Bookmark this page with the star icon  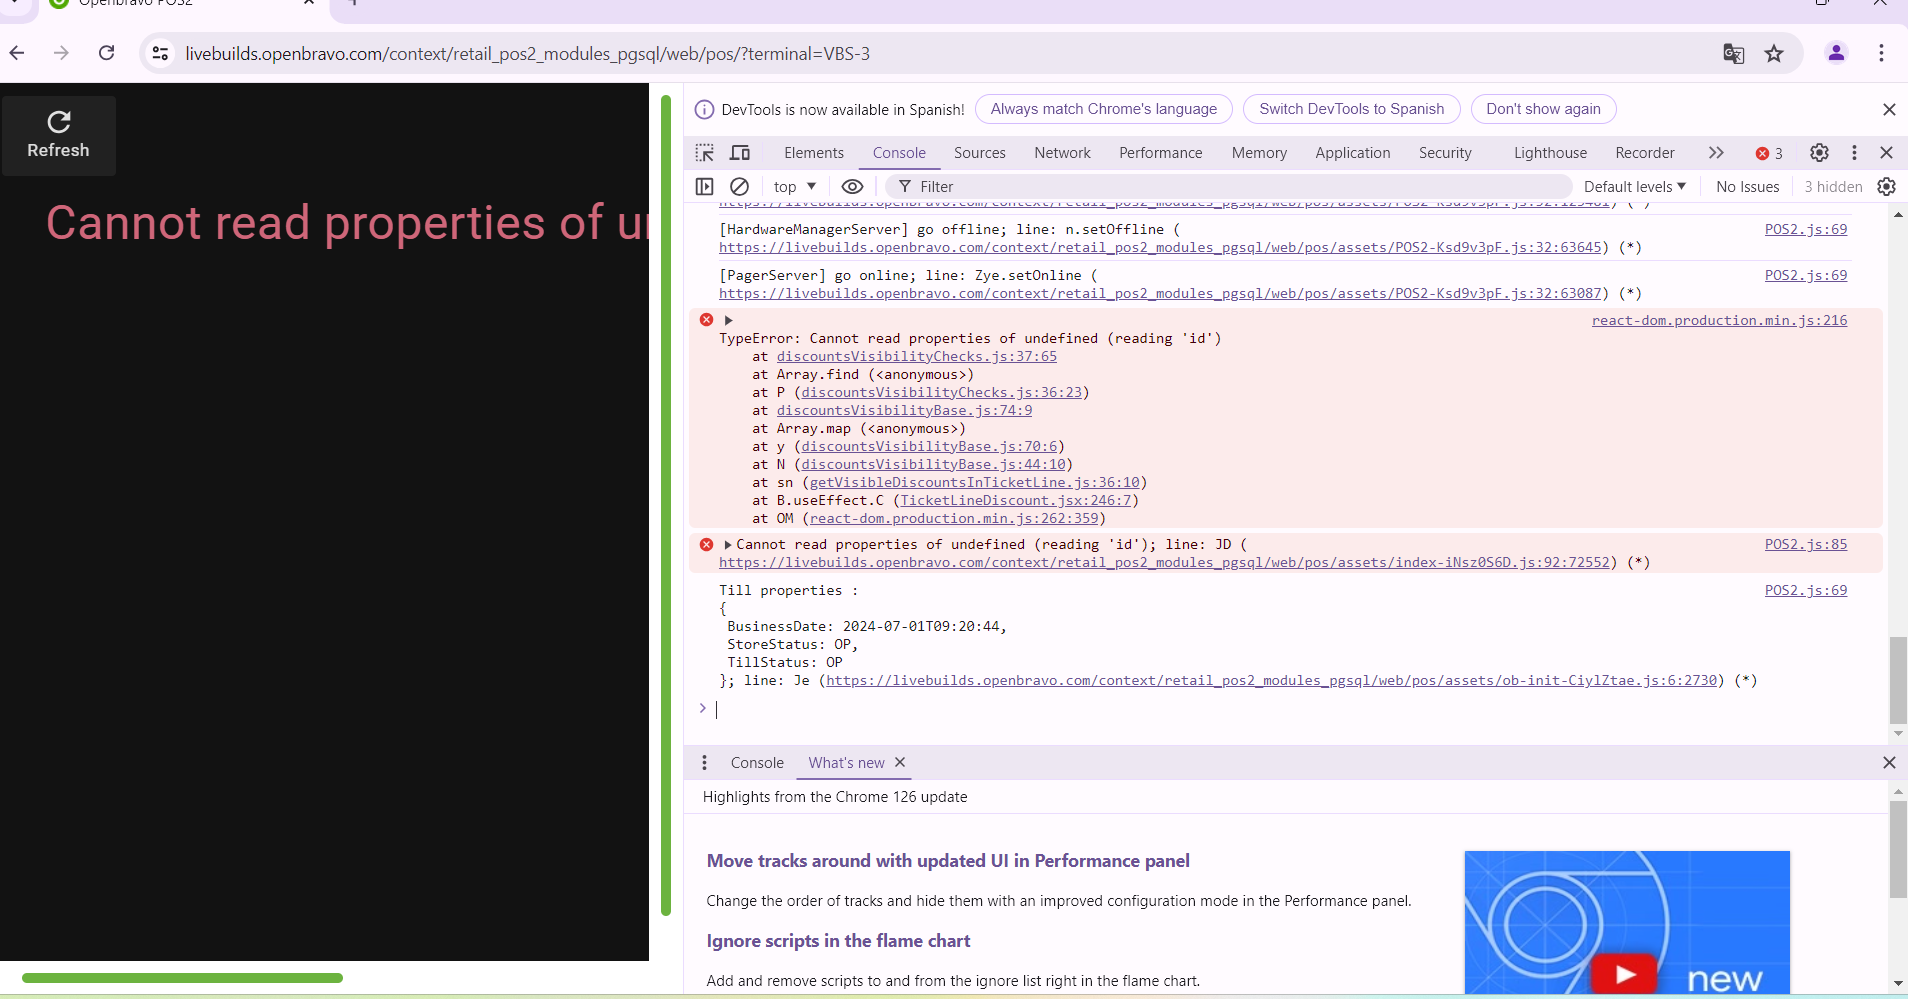[1774, 54]
